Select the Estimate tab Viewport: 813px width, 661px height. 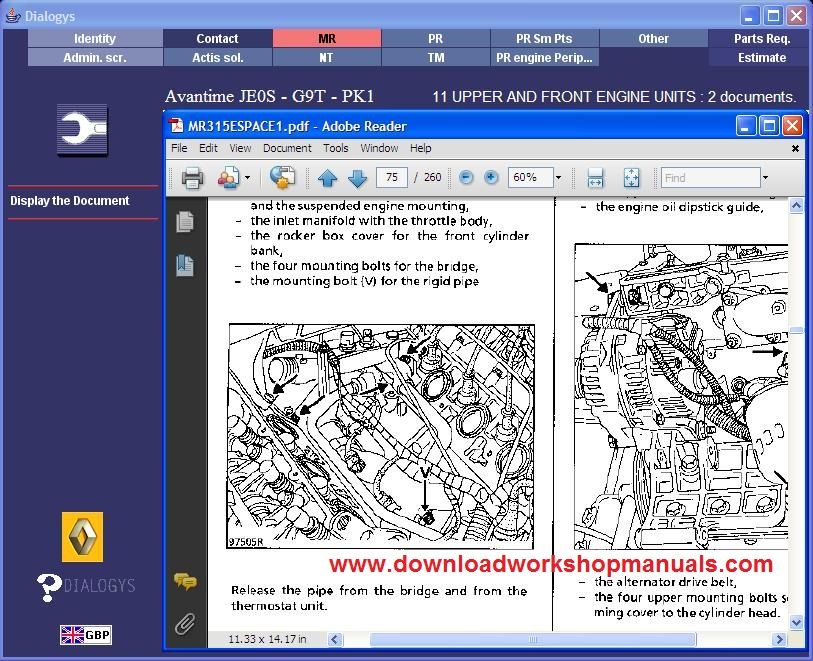pos(762,58)
